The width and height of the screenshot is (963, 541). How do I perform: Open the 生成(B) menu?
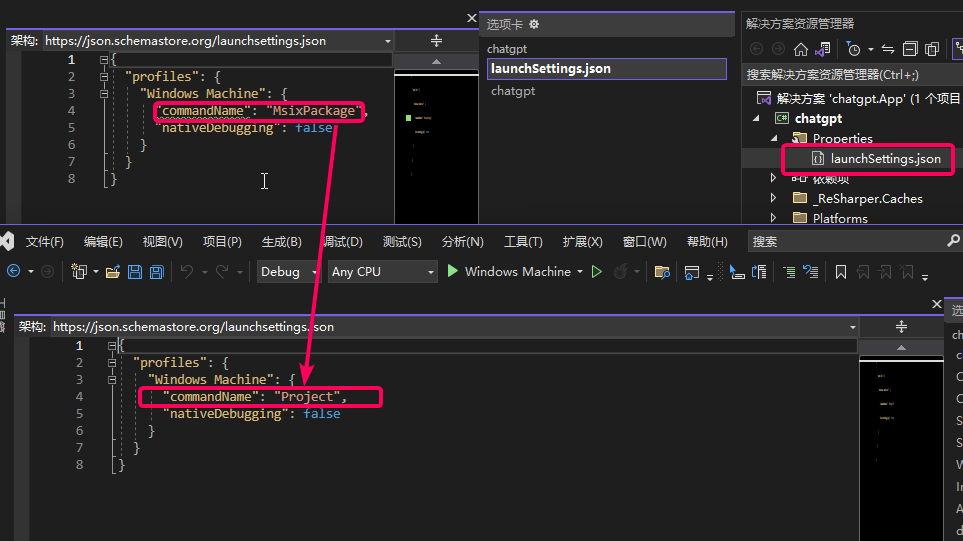point(281,242)
